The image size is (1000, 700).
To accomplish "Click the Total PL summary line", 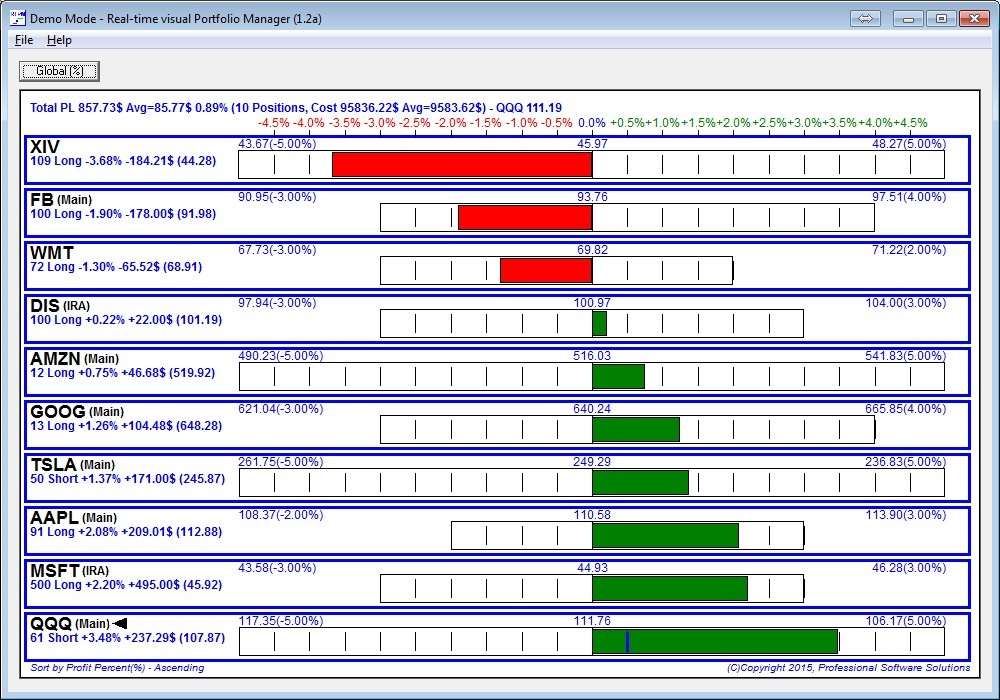I will [x=296, y=108].
